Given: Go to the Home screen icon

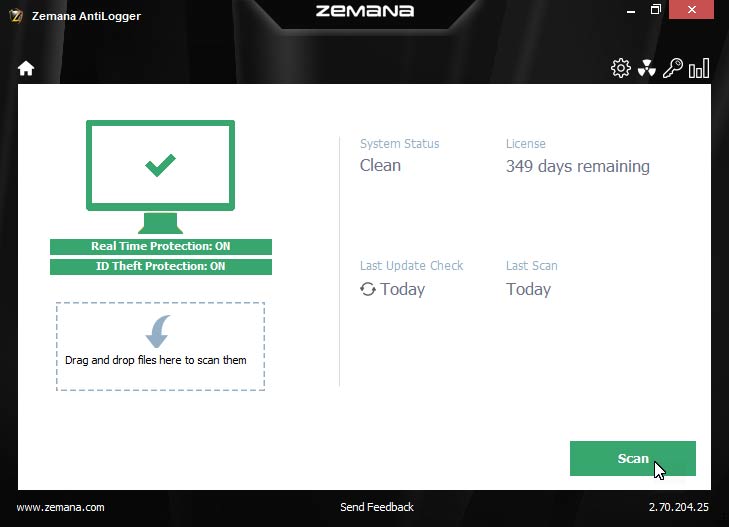Looking at the screenshot, I should click(26, 68).
